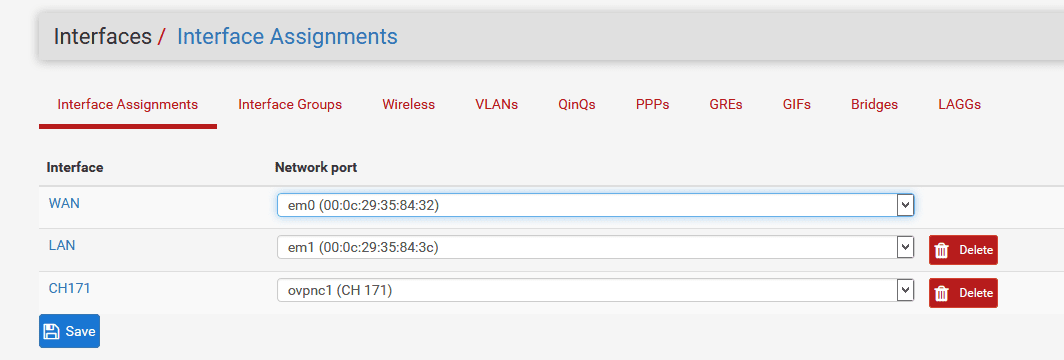Switch to the Wireless tab
The height and width of the screenshot is (360, 1064).
[x=408, y=105]
